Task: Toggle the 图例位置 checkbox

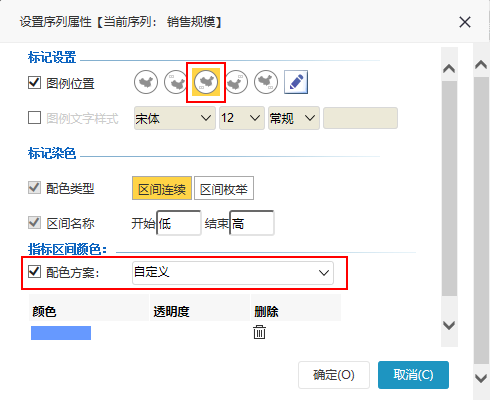Action: (34, 83)
